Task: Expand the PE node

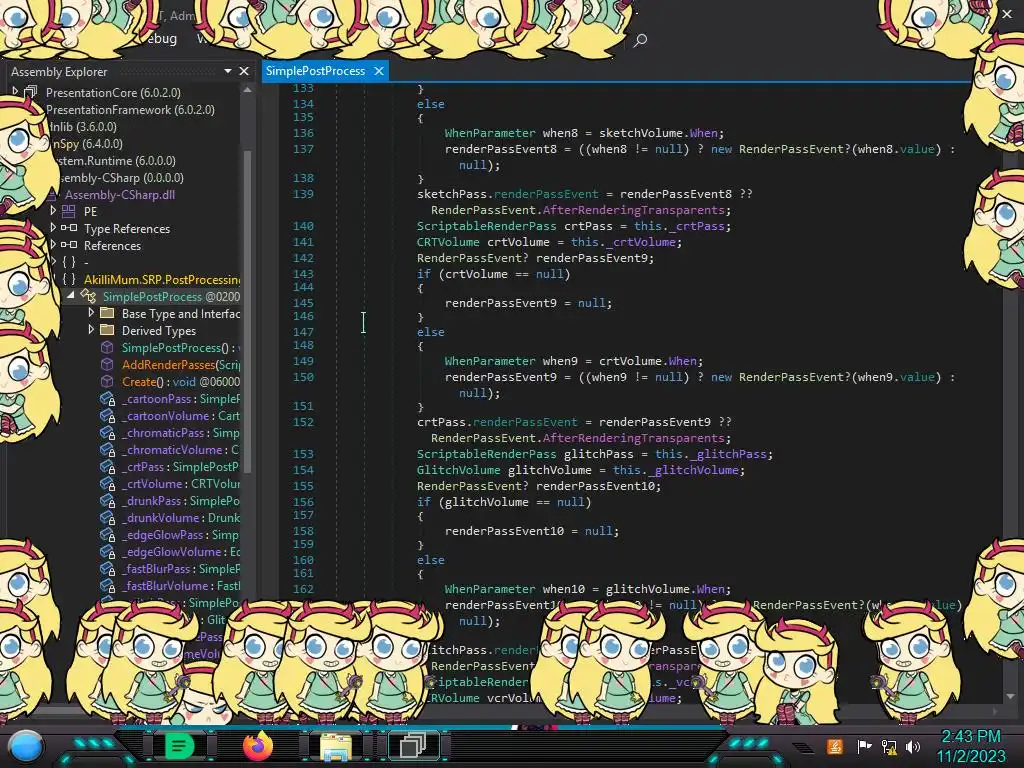Action: tap(53, 210)
